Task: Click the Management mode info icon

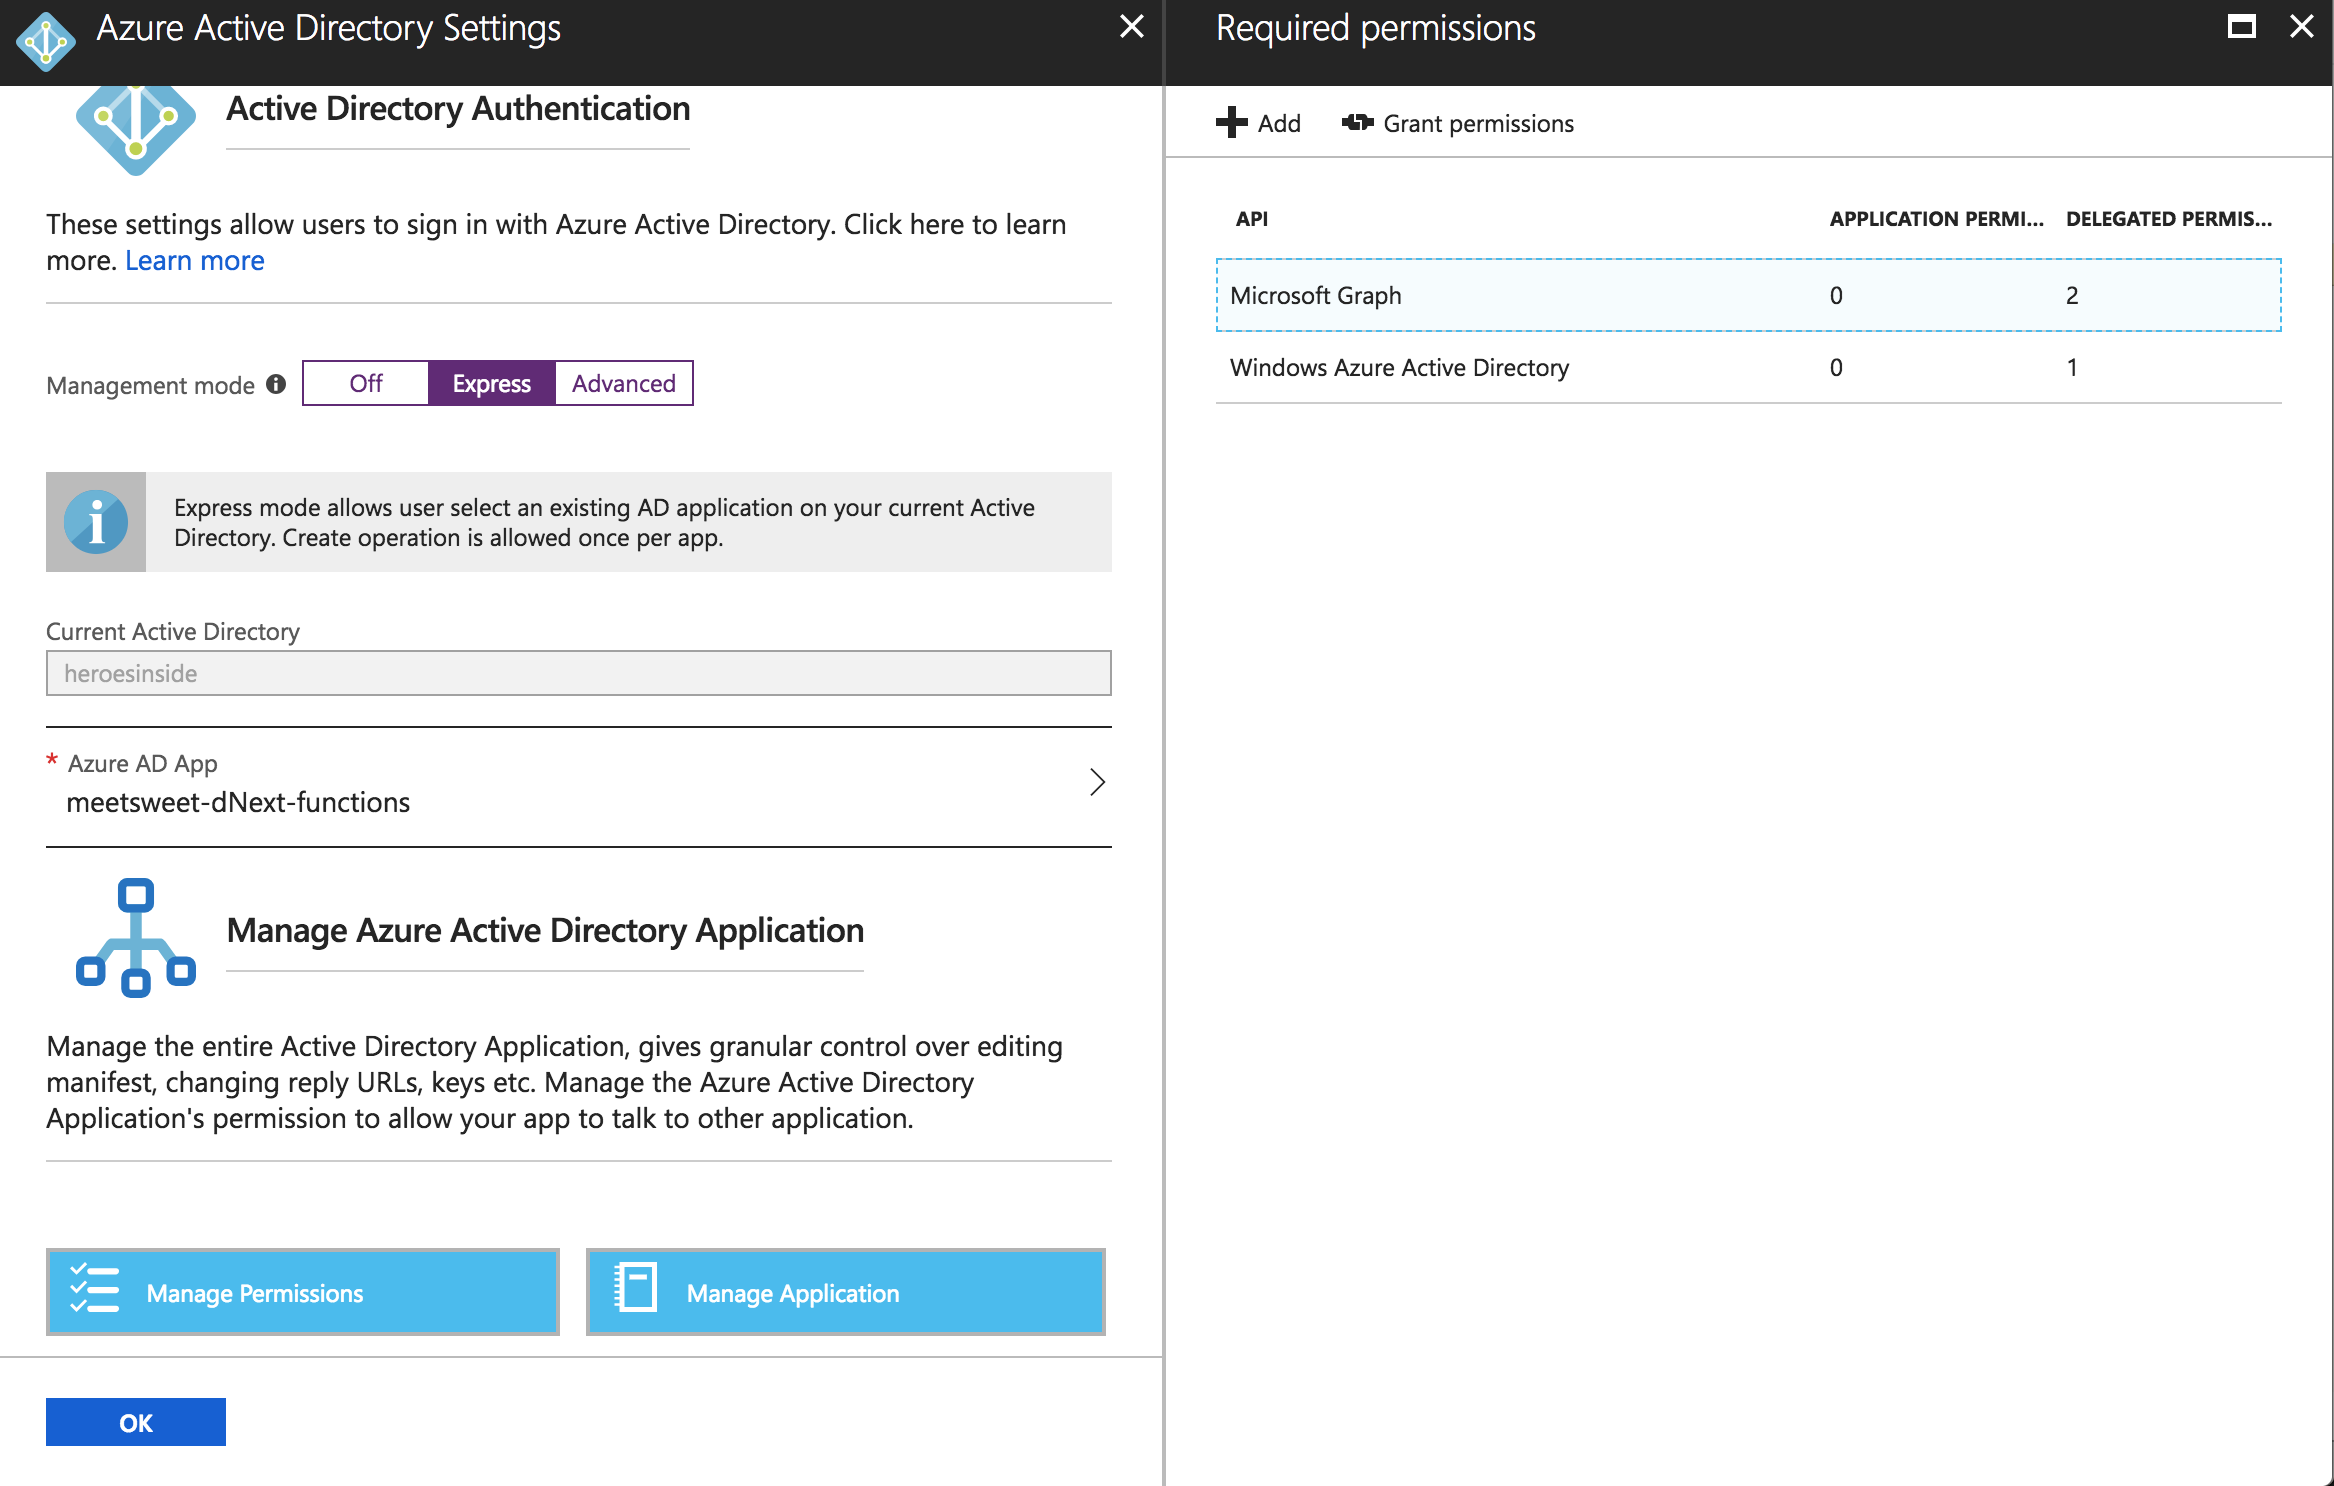Action: (x=276, y=384)
